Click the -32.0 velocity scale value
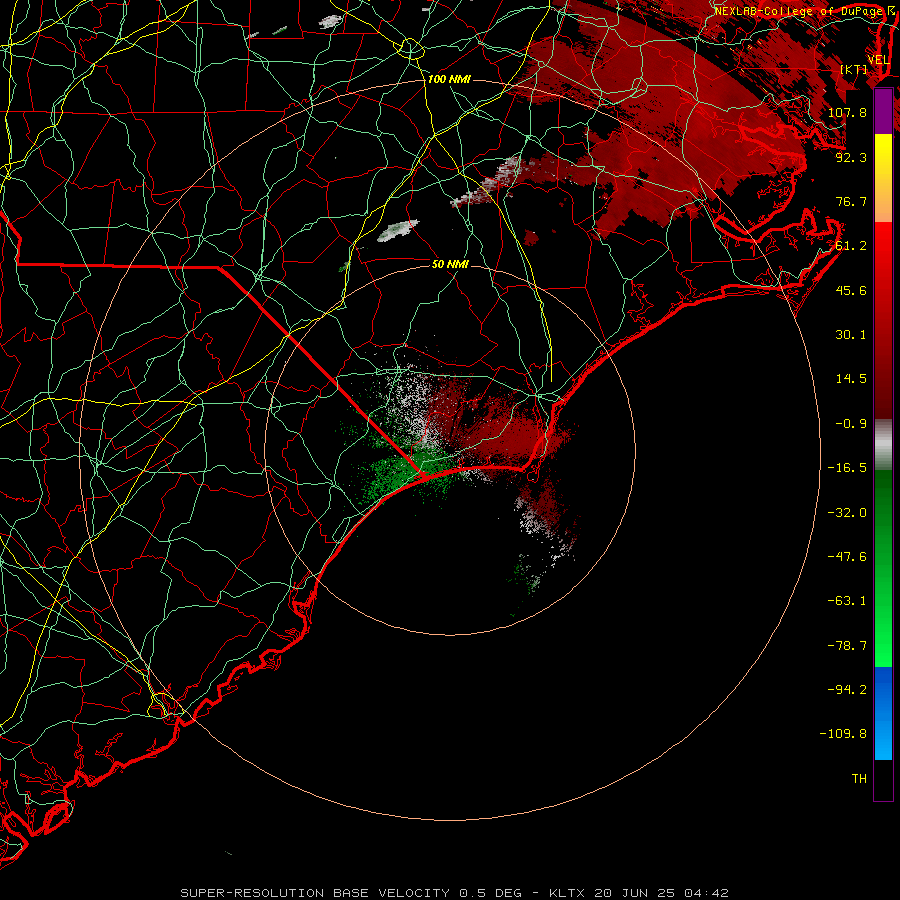The width and height of the screenshot is (900, 900). coord(847,513)
